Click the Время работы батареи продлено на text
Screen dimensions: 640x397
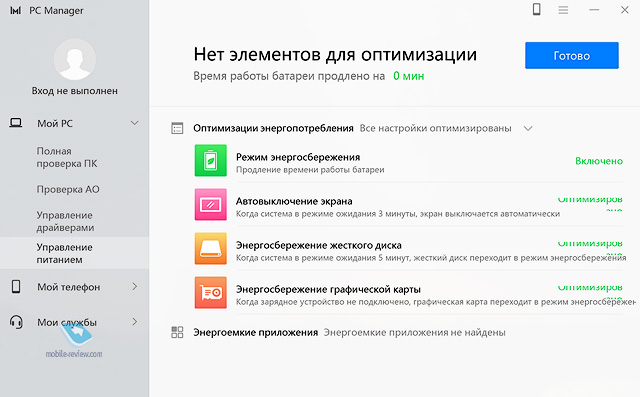[289, 76]
